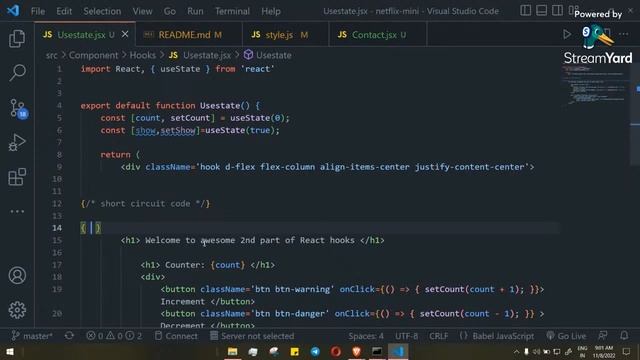Switch to the README.md tab
Image resolution: width=640 pixels, height=360 pixels.
(189, 35)
